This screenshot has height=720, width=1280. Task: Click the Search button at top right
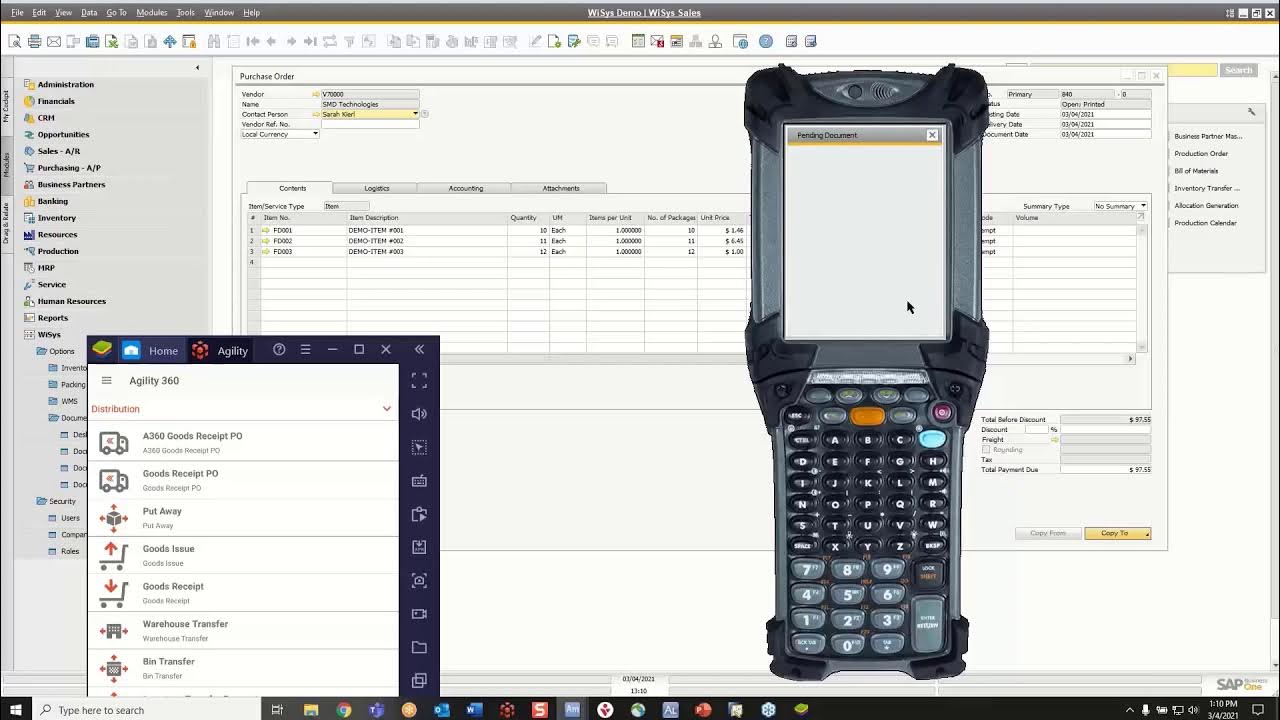[x=1238, y=70]
